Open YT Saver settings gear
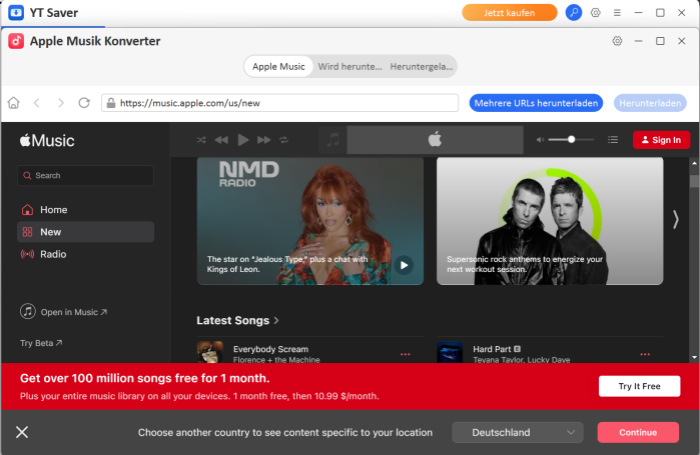This screenshot has width=700, height=455. point(596,13)
